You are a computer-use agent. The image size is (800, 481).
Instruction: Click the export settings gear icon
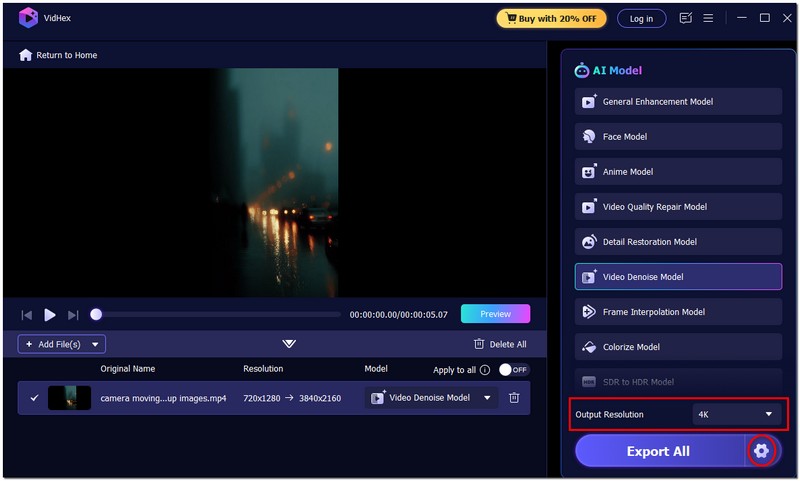(x=762, y=451)
